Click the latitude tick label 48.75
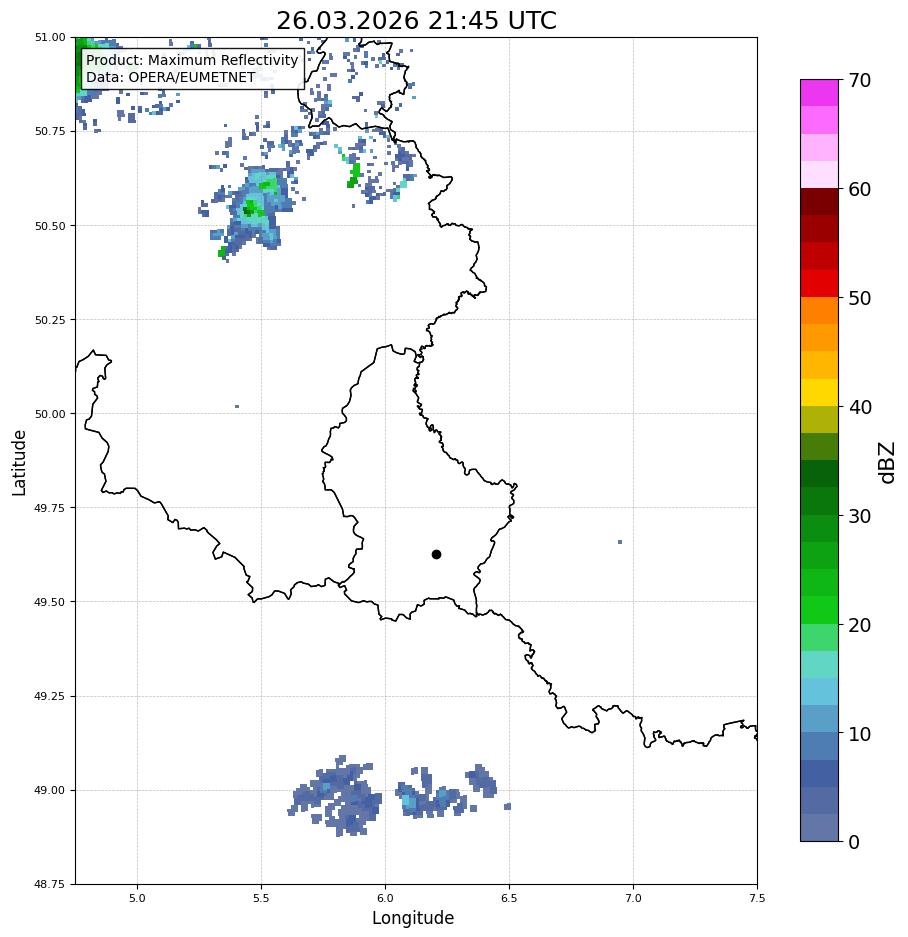 point(50,884)
